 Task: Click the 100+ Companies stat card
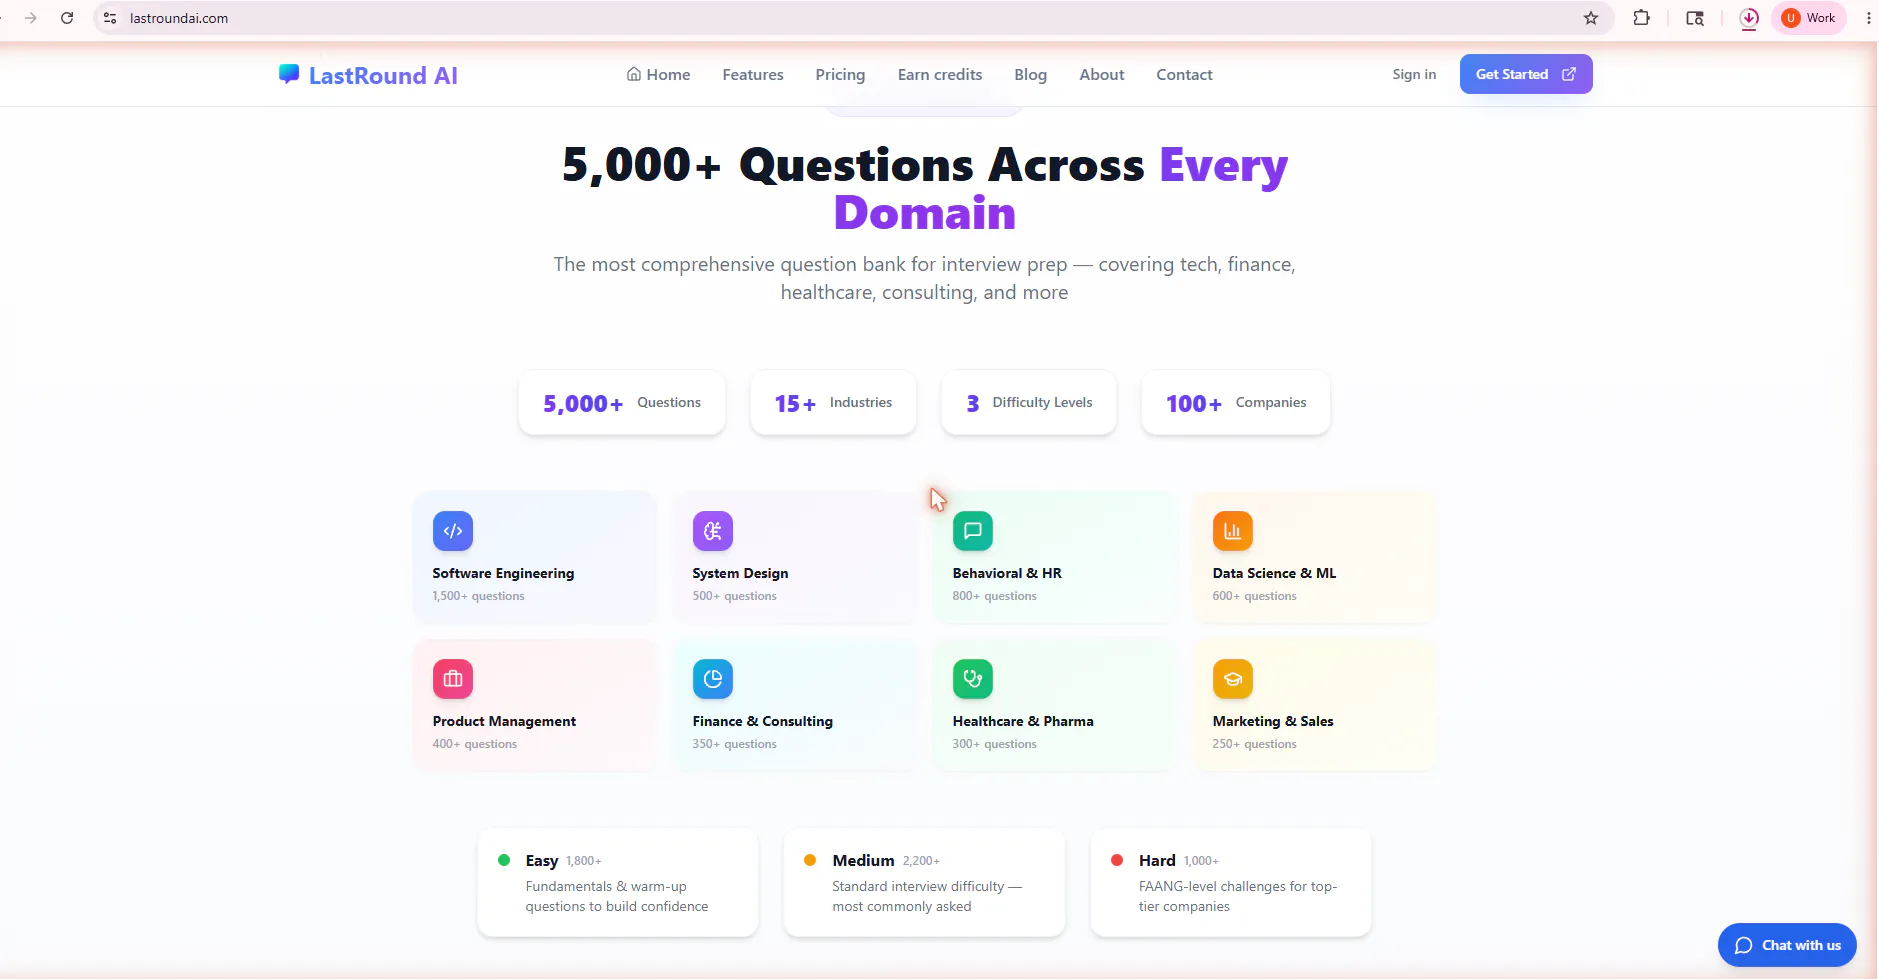(x=1236, y=403)
